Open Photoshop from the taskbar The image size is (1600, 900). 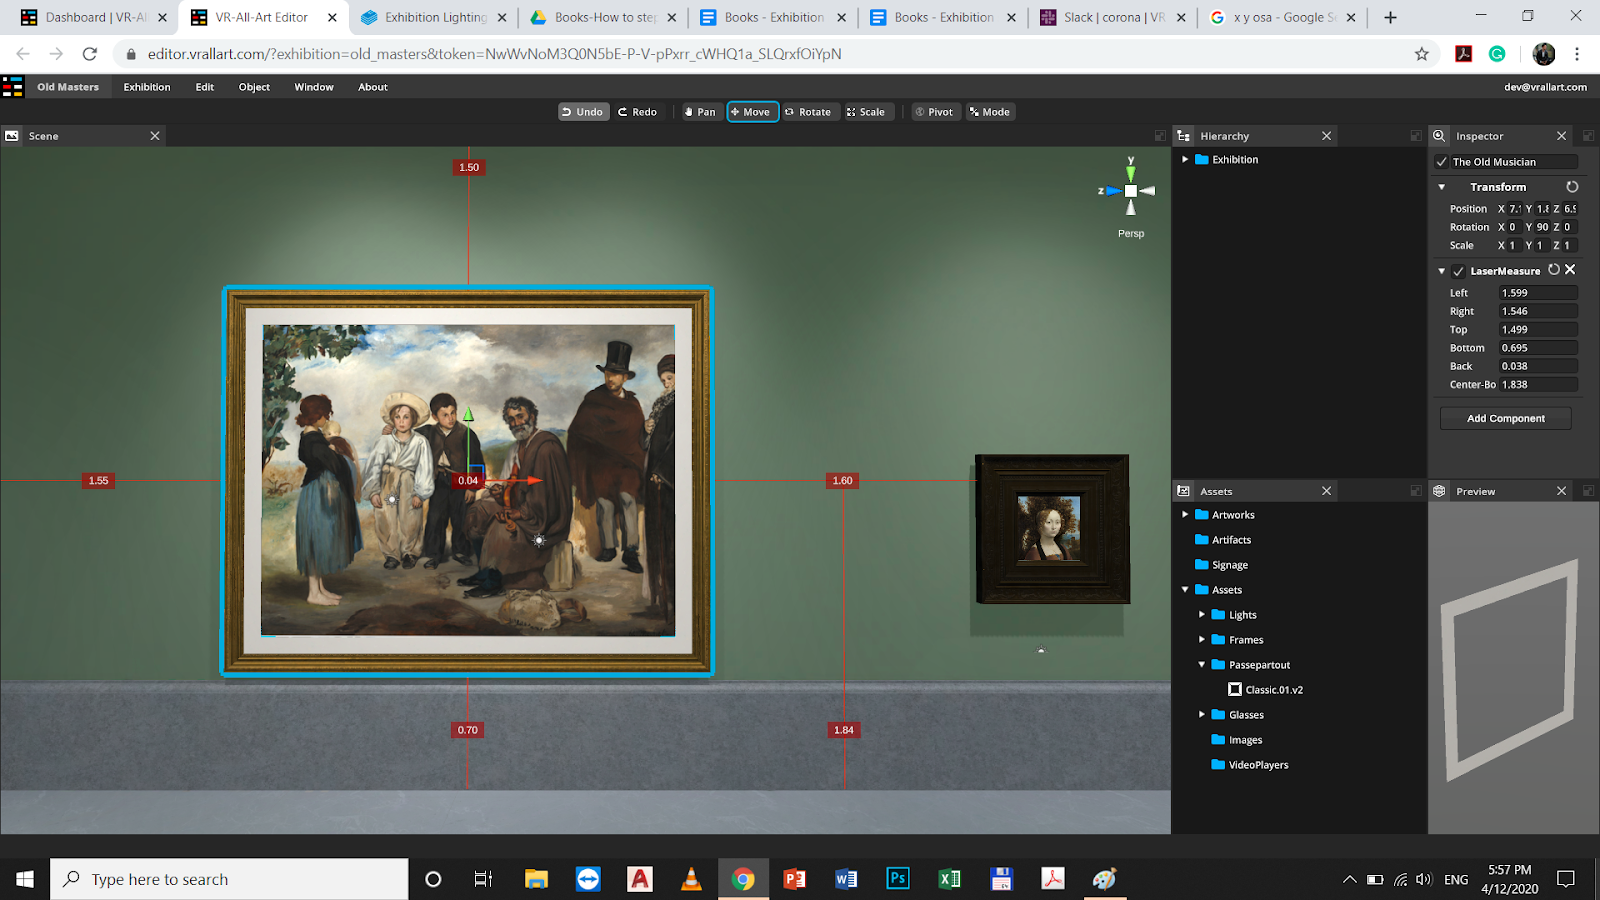point(897,879)
